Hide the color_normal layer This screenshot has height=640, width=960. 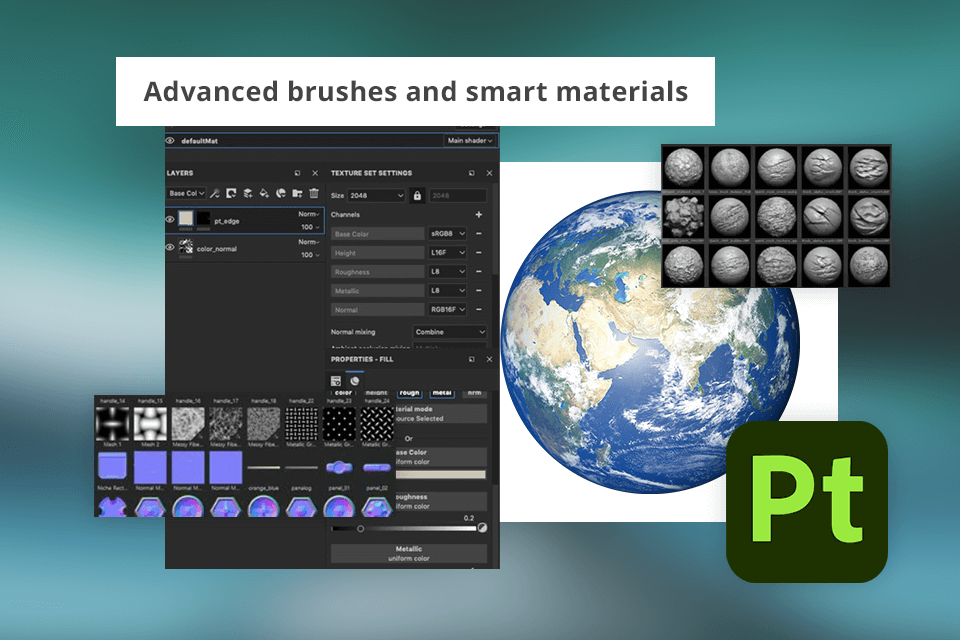point(170,247)
